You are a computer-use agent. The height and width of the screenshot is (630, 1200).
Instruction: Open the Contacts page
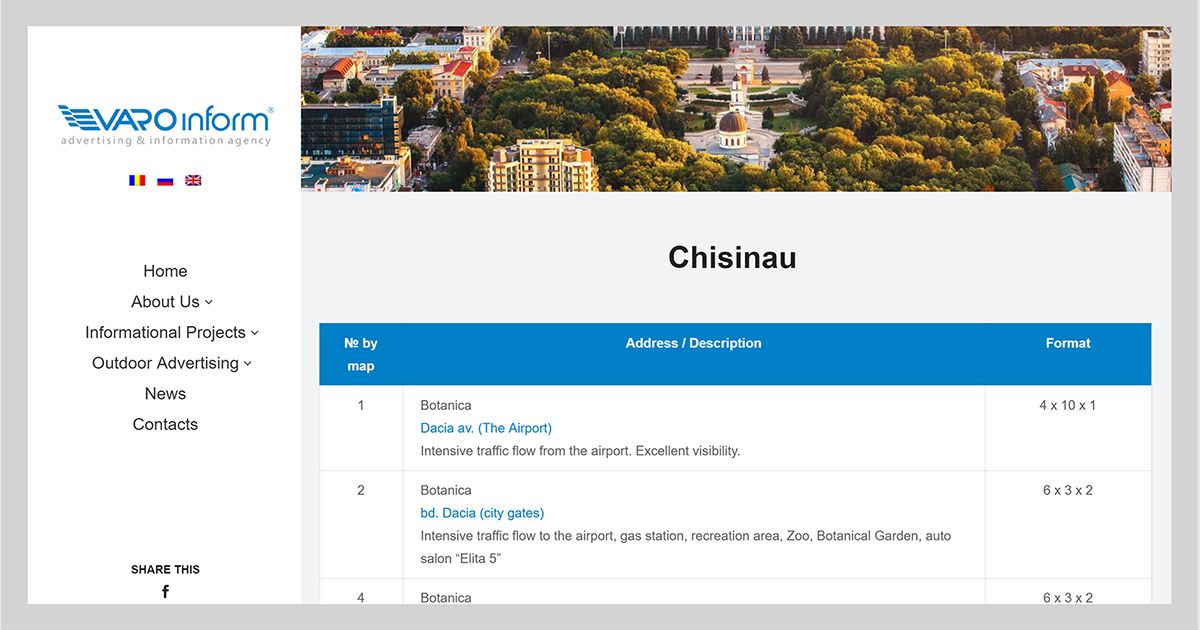[x=165, y=424]
